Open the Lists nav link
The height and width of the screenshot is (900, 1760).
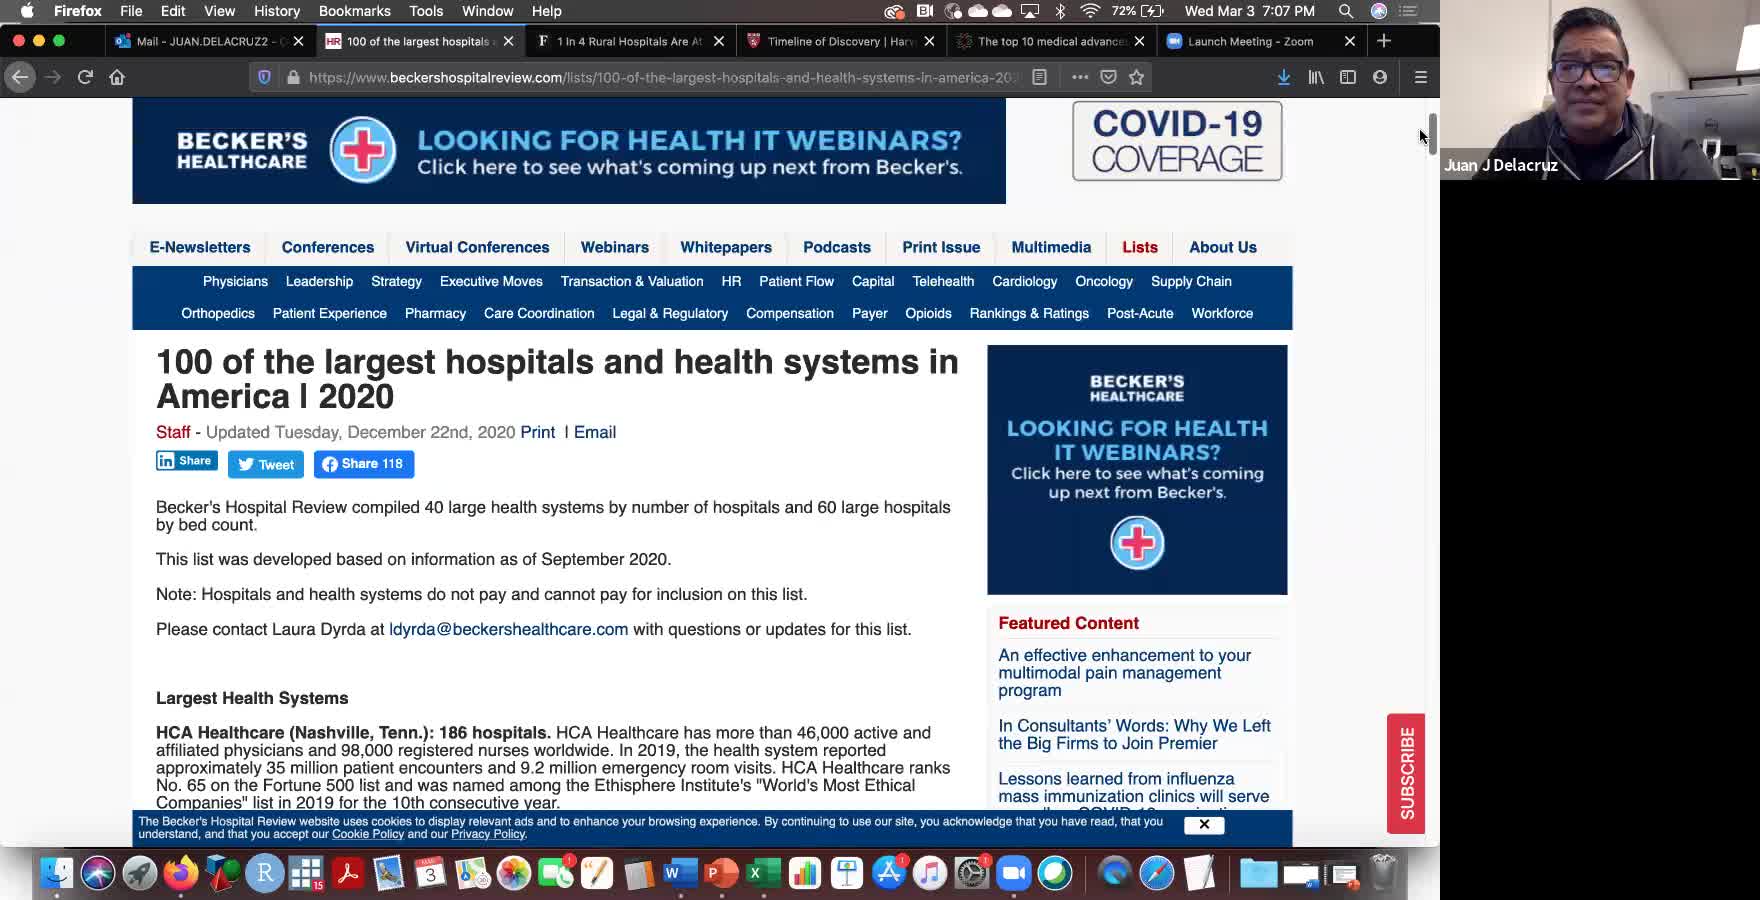click(1140, 247)
